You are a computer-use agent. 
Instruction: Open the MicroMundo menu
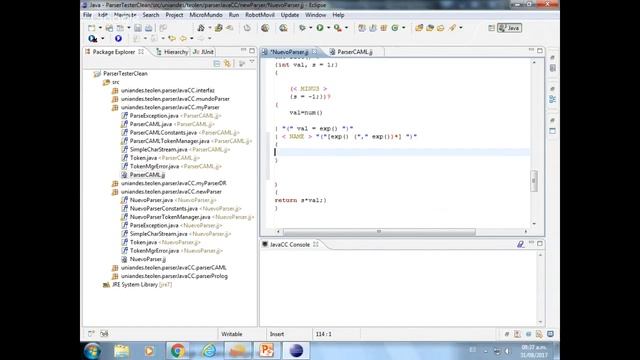(206, 15)
